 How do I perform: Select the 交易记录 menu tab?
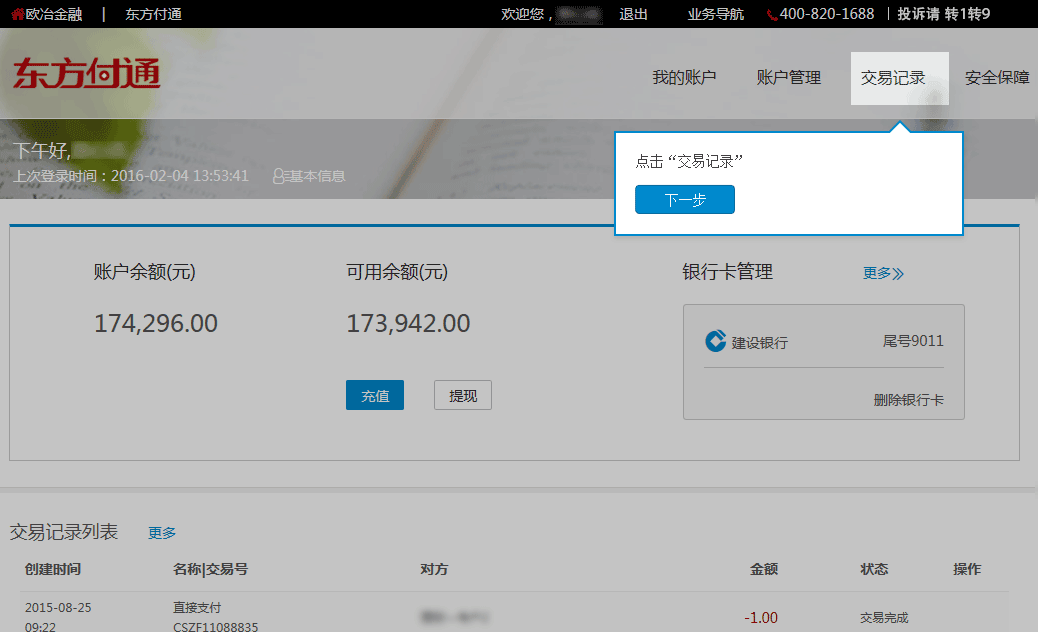point(900,78)
